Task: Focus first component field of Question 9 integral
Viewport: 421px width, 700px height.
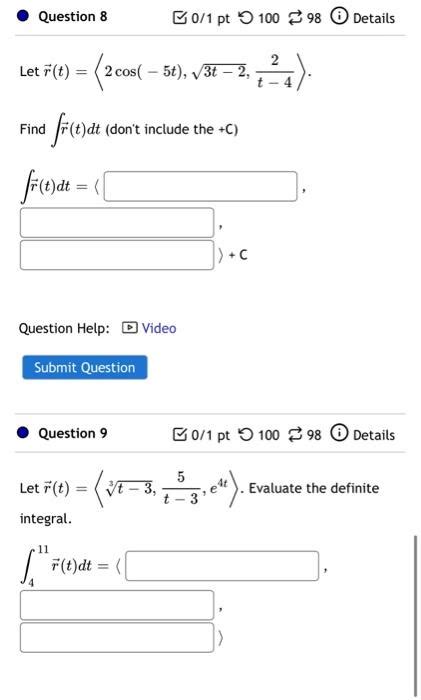Action: pos(222,566)
